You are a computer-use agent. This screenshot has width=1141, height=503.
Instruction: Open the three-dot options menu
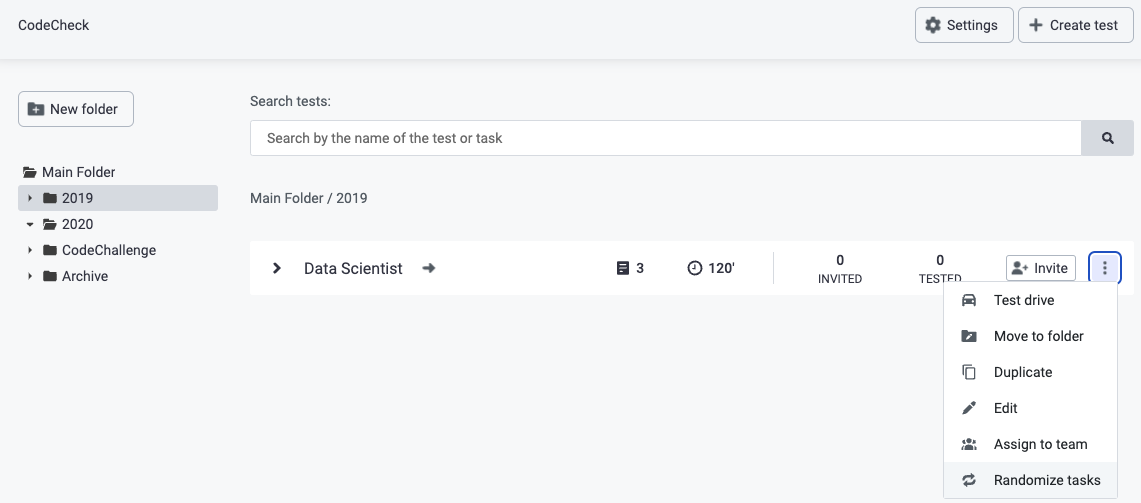[1105, 268]
